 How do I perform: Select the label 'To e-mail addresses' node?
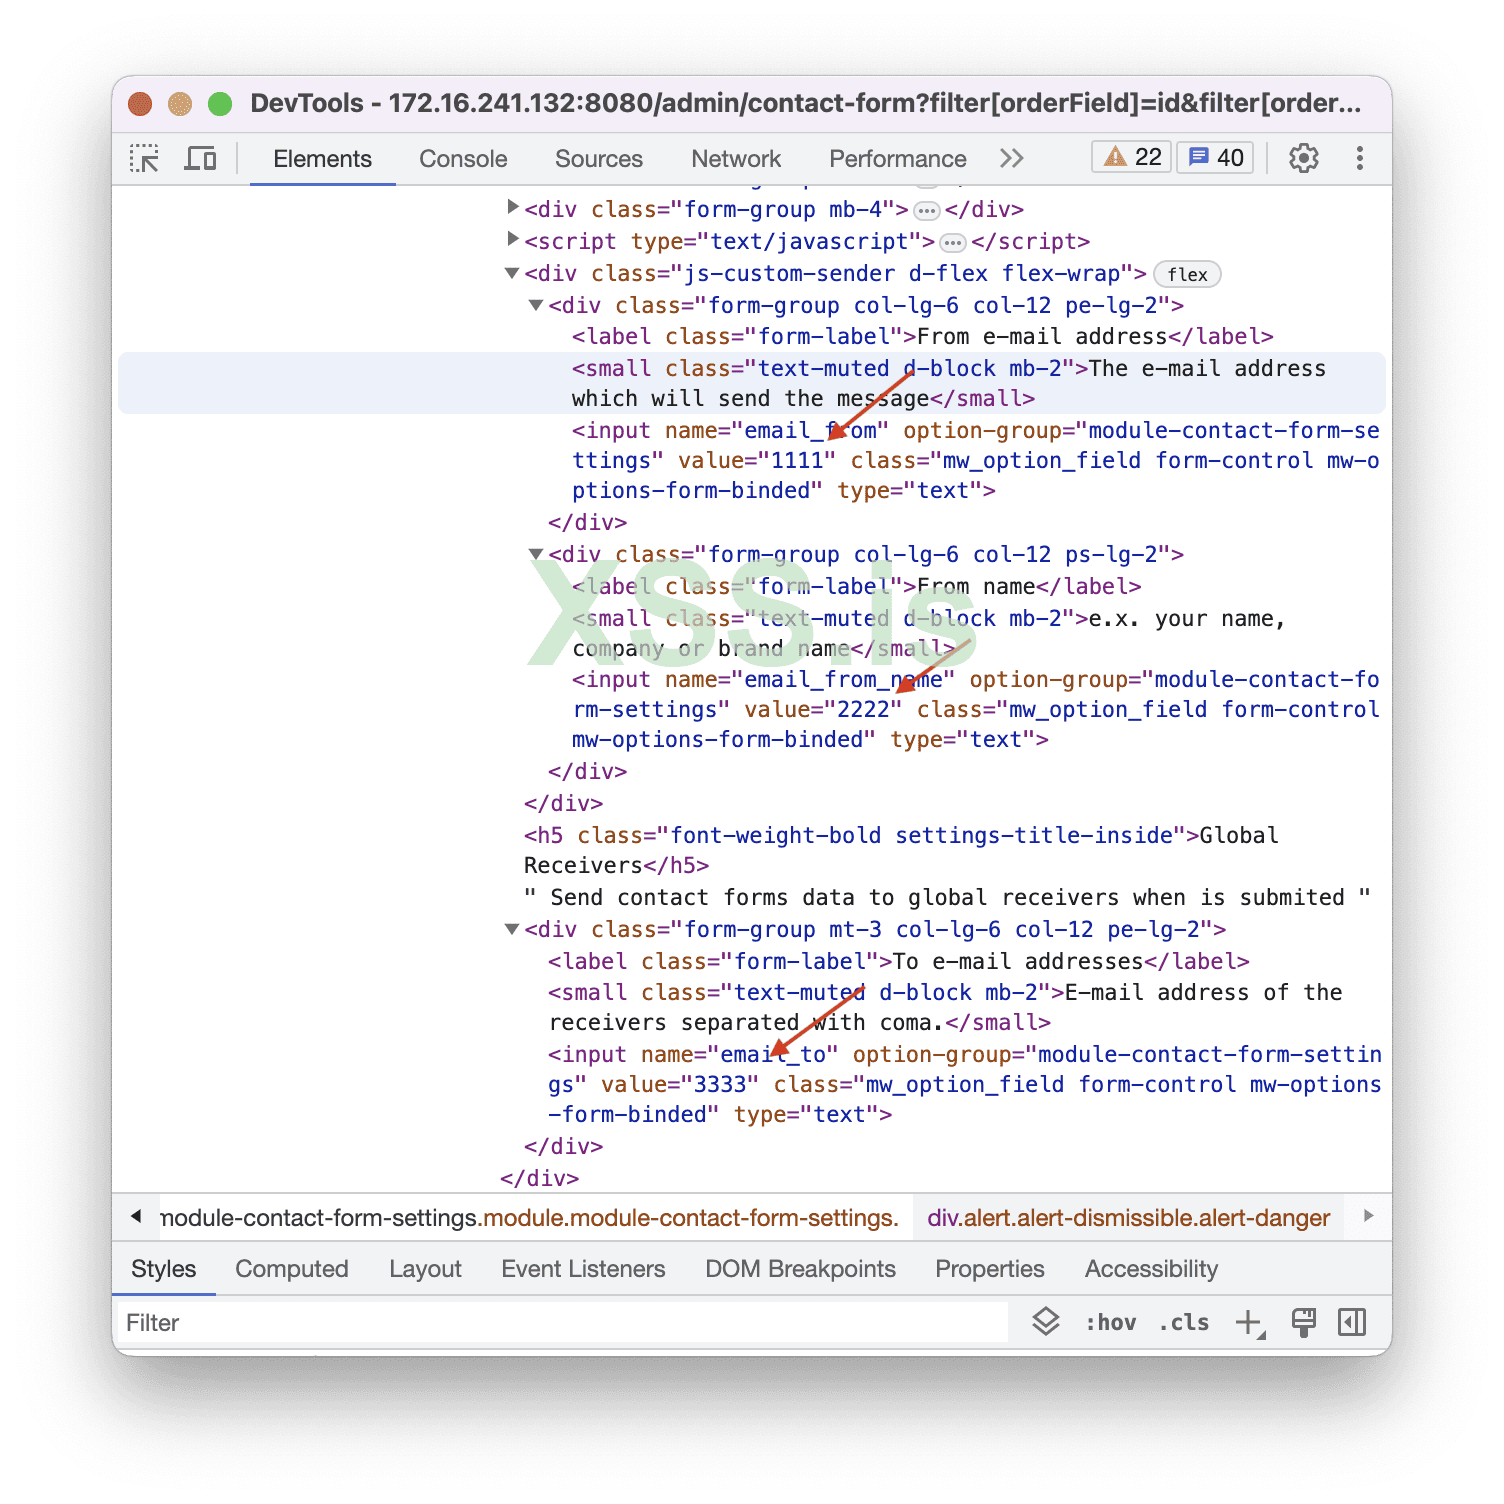tap(899, 961)
